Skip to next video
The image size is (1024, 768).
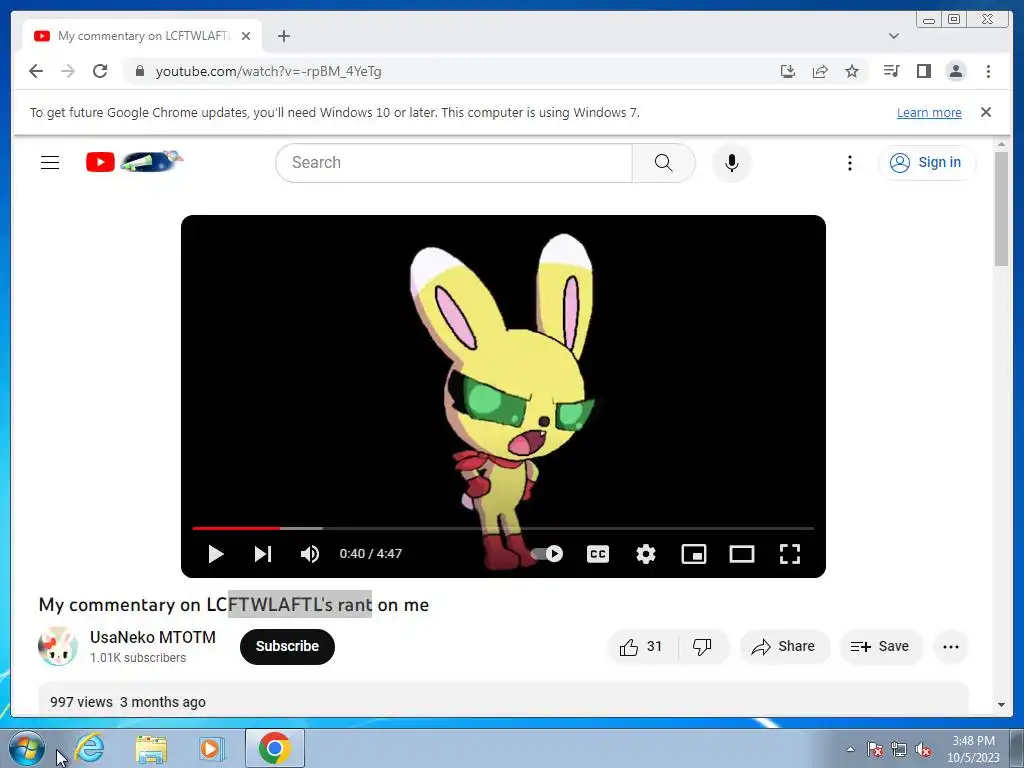point(263,554)
